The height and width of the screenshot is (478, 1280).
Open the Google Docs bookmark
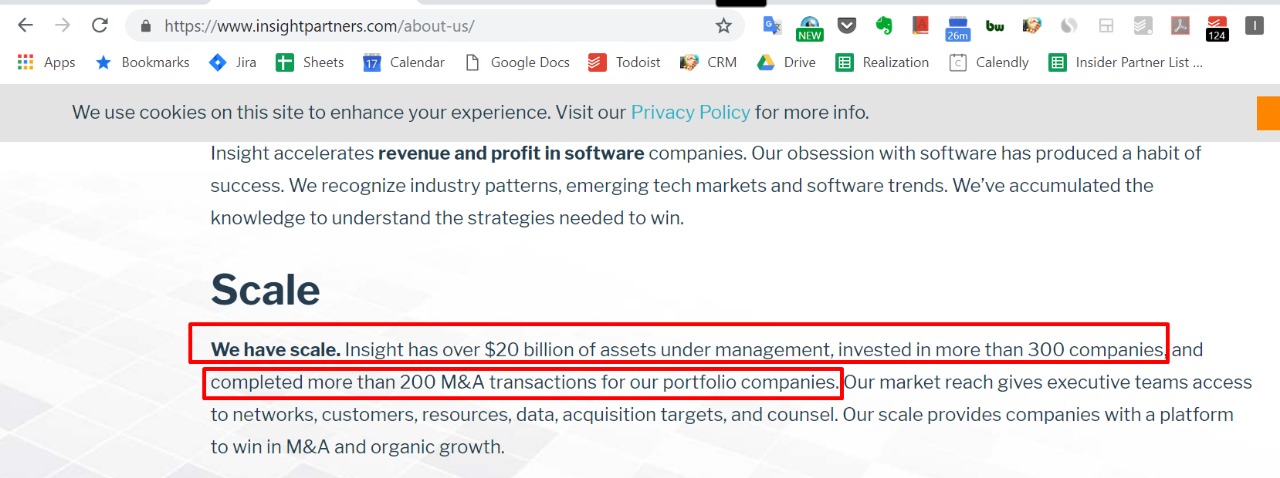coord(517,62)
